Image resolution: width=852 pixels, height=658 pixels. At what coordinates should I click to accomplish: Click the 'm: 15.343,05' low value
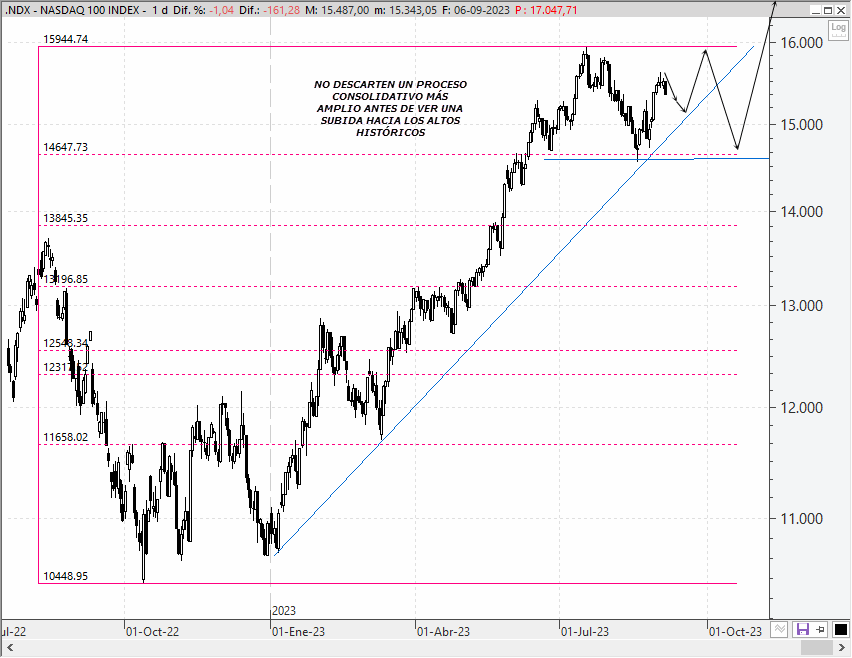pos(405,10)
